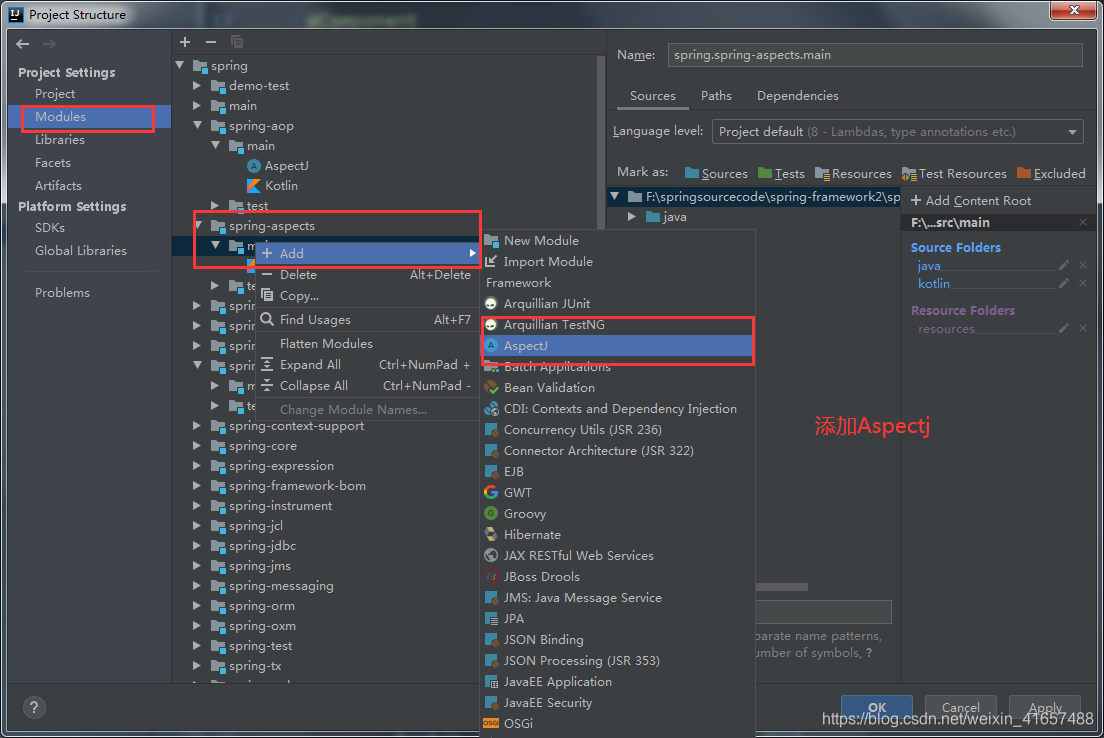This screenshot has width=1104, height=738.
Task: Remove kotlin source folder with X
Action: [x=1083, y=283]
